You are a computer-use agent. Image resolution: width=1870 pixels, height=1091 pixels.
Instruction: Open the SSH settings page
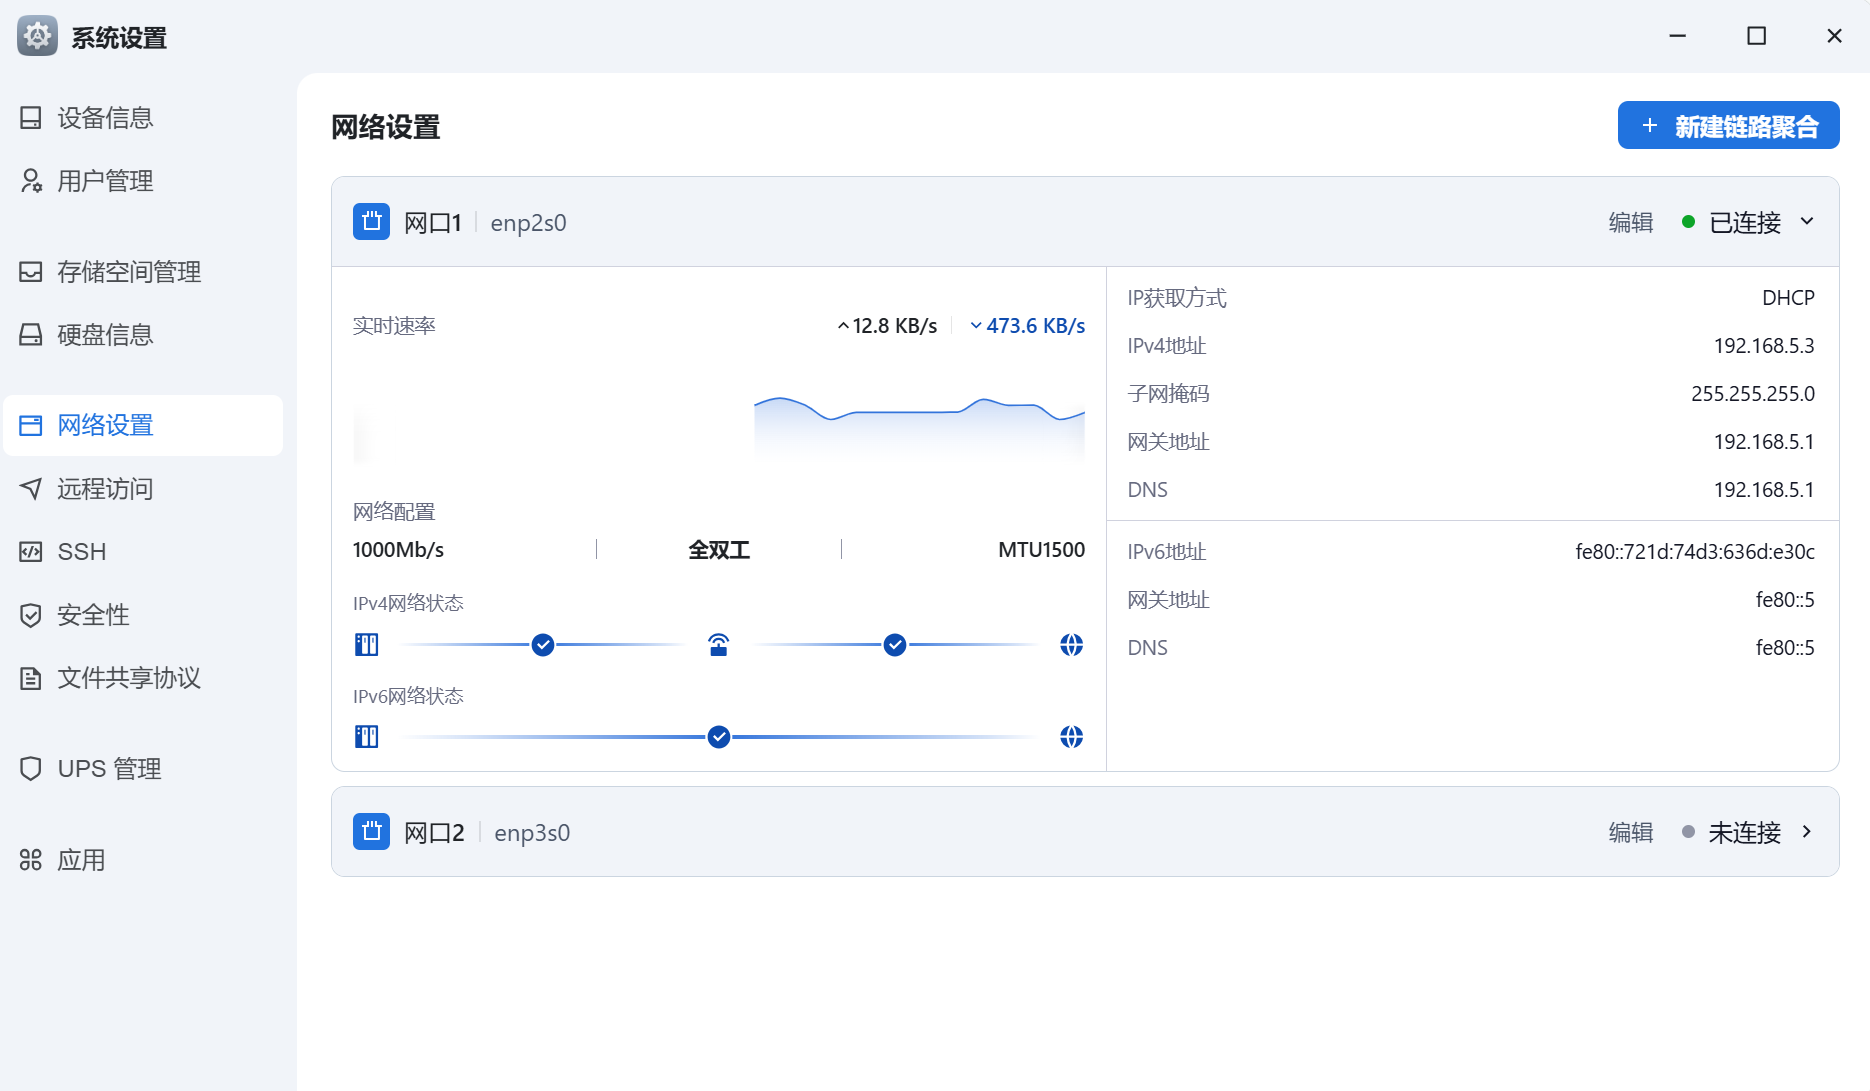(x=143, y=552)
